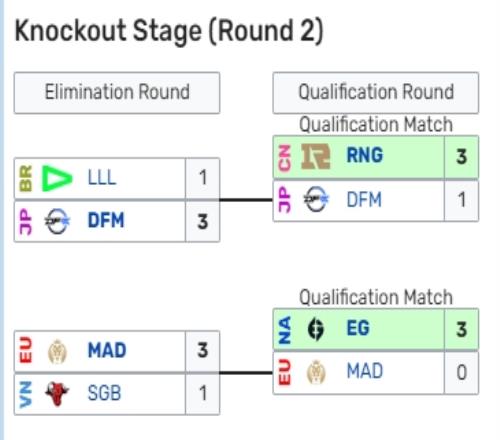
Task: Open the SGB team link
Action: click(104, 393)
